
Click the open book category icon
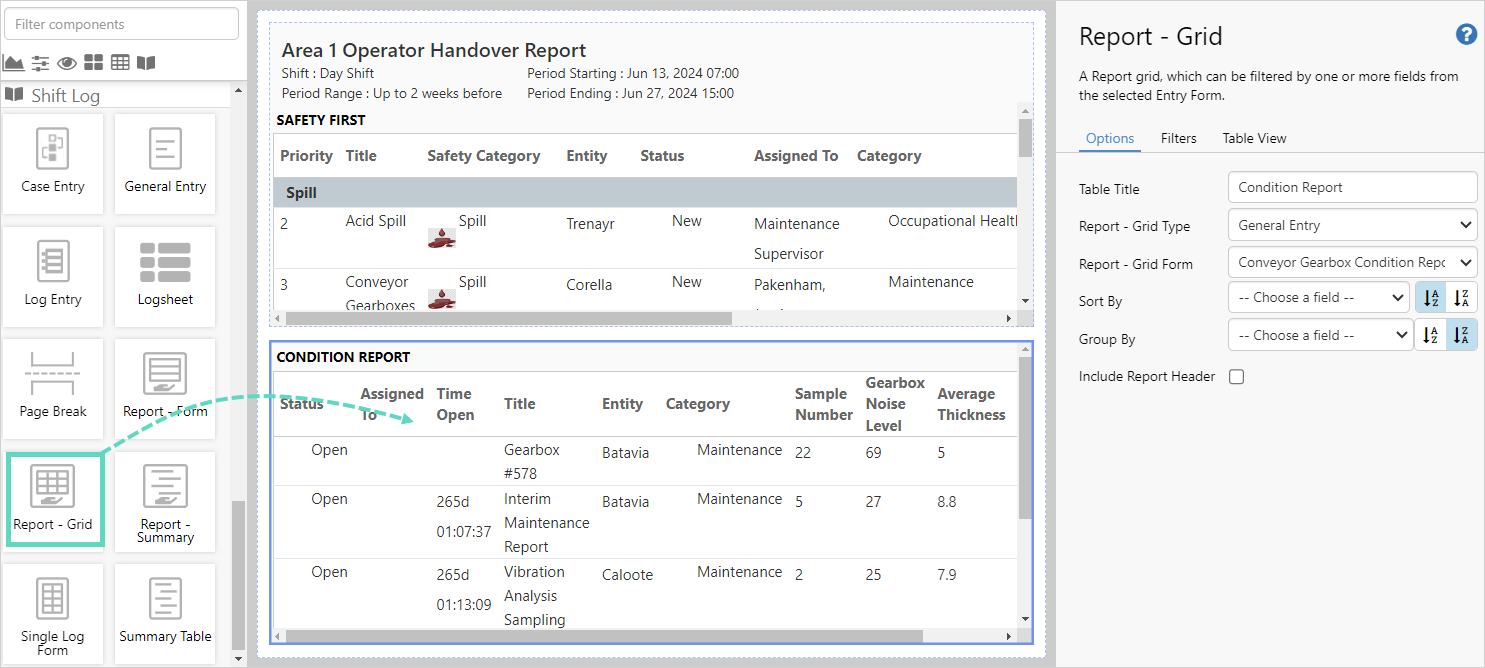146,63
